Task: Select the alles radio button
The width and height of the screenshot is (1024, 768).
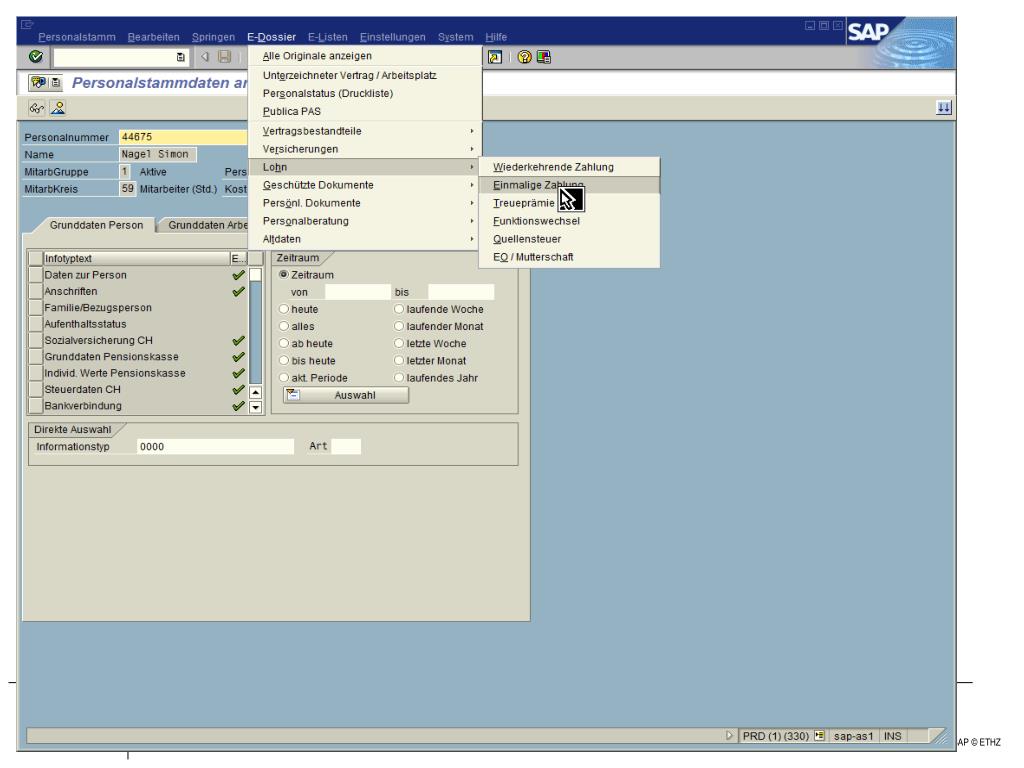Action: 283,326
